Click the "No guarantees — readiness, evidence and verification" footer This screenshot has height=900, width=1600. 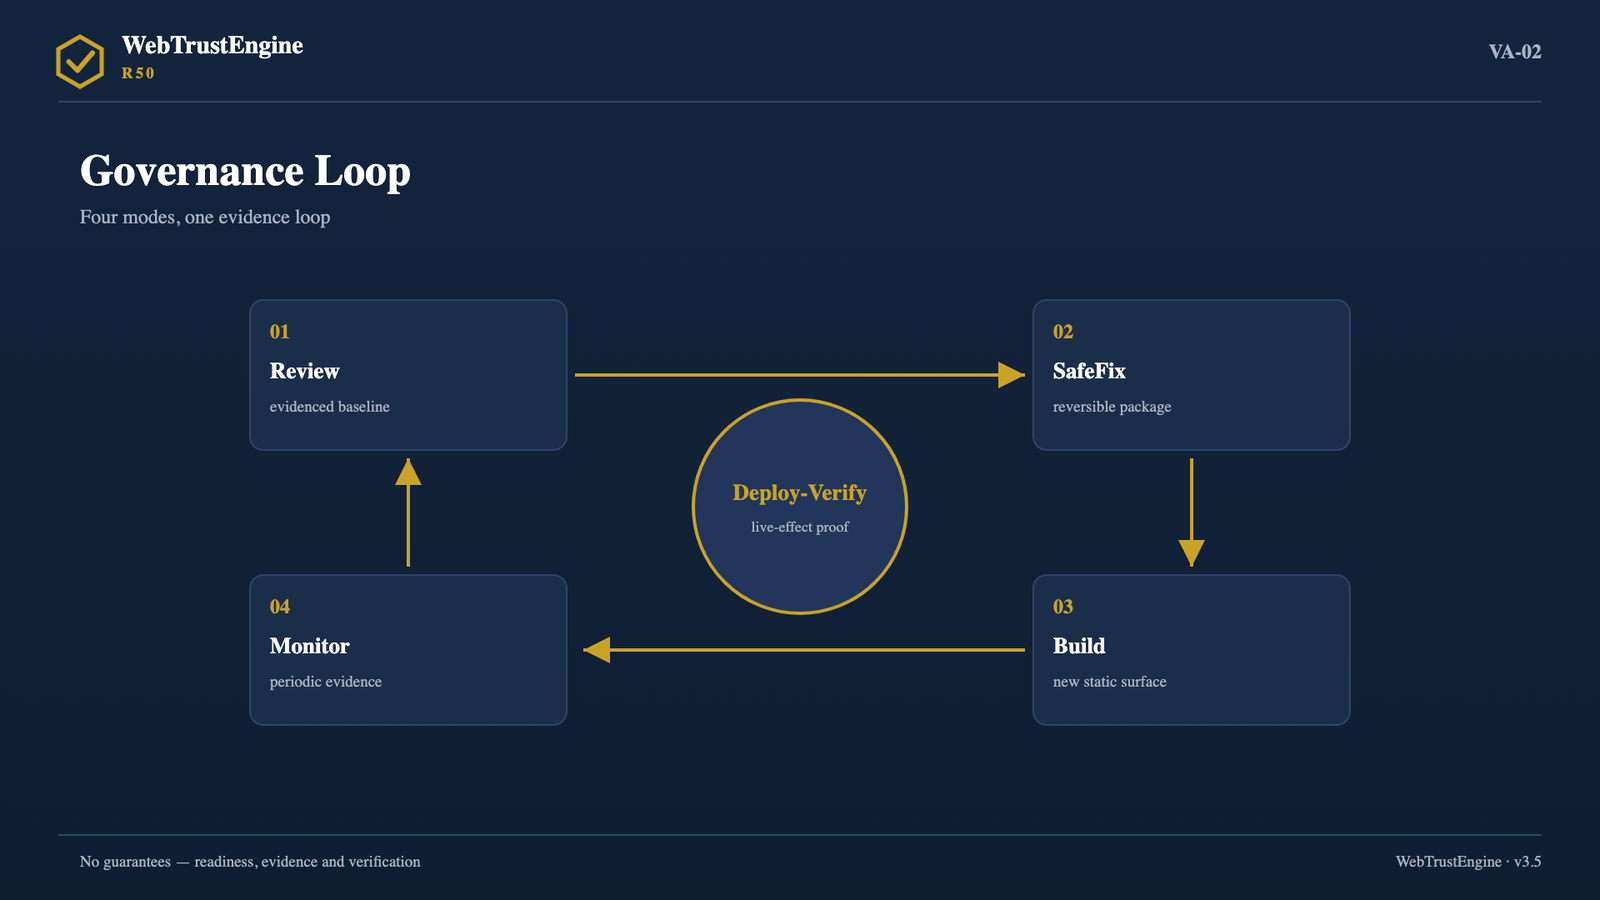pyautogui.click(x=250, y=862)
